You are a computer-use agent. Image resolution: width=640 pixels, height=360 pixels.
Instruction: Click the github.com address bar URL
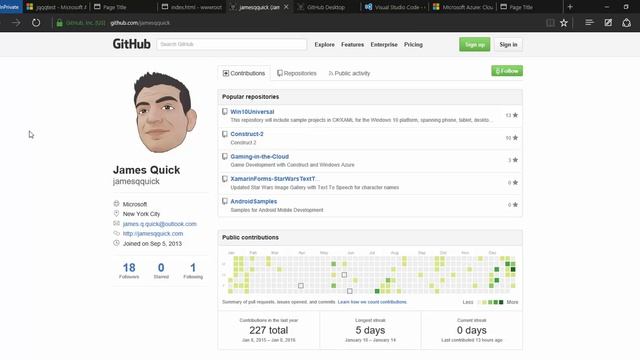point(140,23)
